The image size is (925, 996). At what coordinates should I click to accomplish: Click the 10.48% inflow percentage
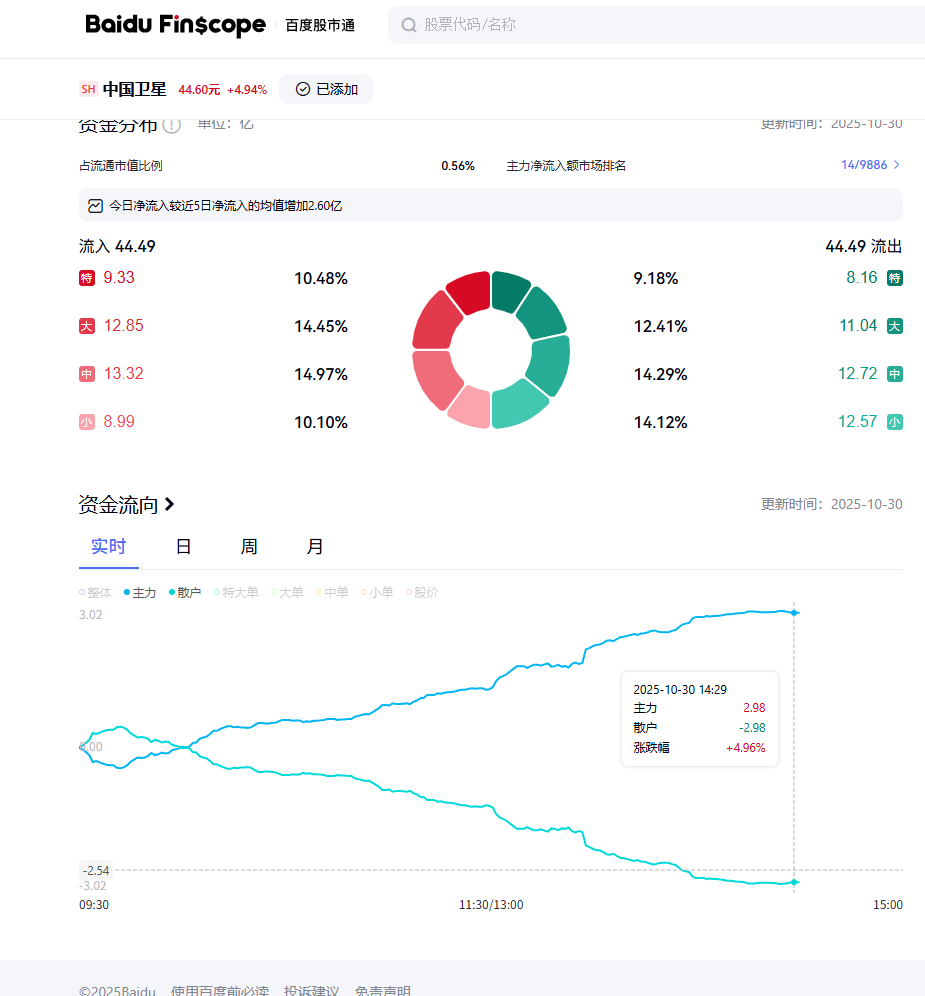(x=321, y=278)
